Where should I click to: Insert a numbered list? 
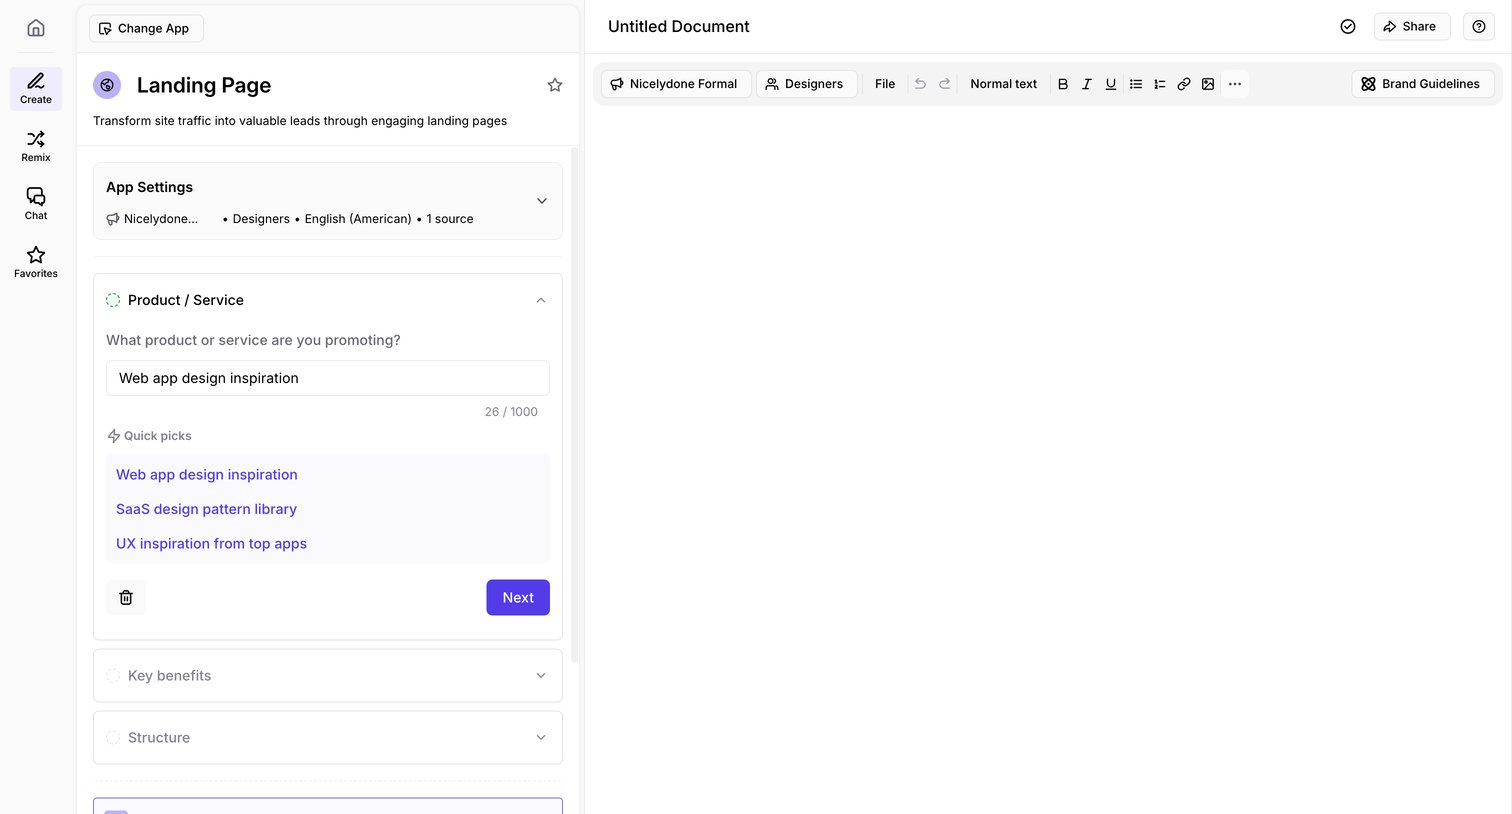(x=1160, y=84)
